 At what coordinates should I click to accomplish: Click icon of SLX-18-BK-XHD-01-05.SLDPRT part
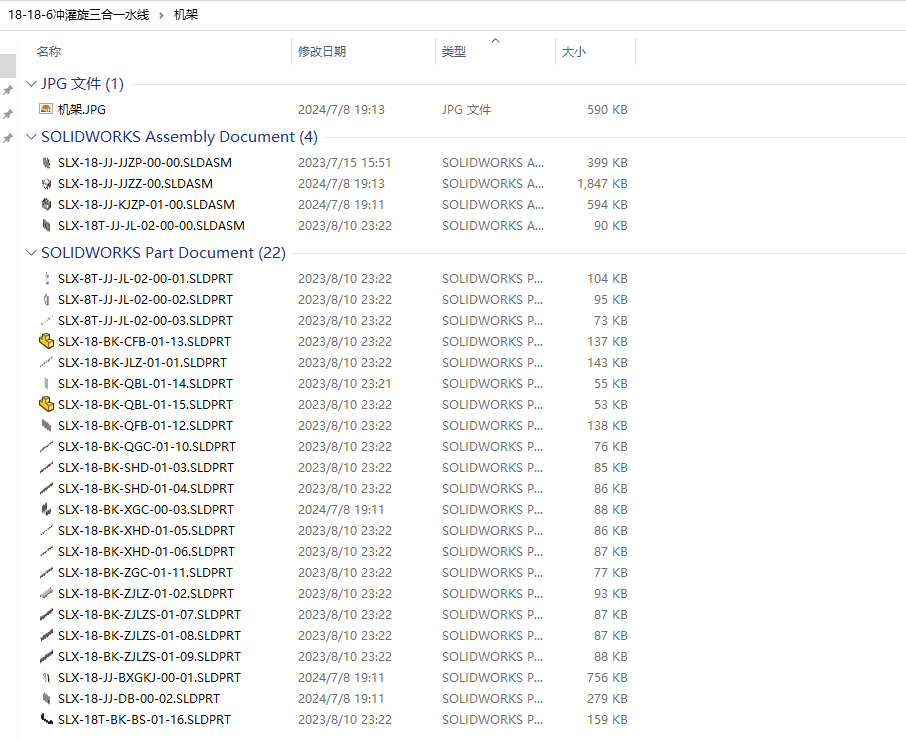click(x=46, y=530)
